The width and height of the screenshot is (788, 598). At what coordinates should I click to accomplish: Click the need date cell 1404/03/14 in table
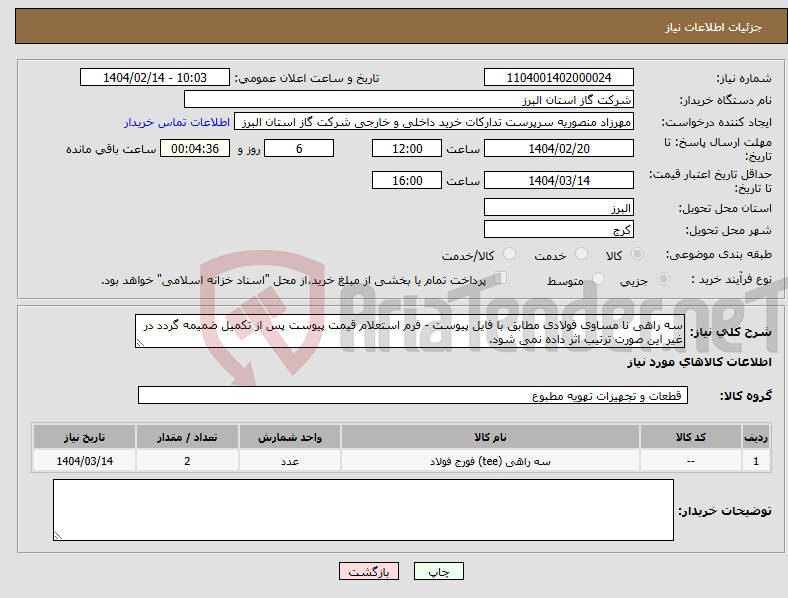point(84,461)
